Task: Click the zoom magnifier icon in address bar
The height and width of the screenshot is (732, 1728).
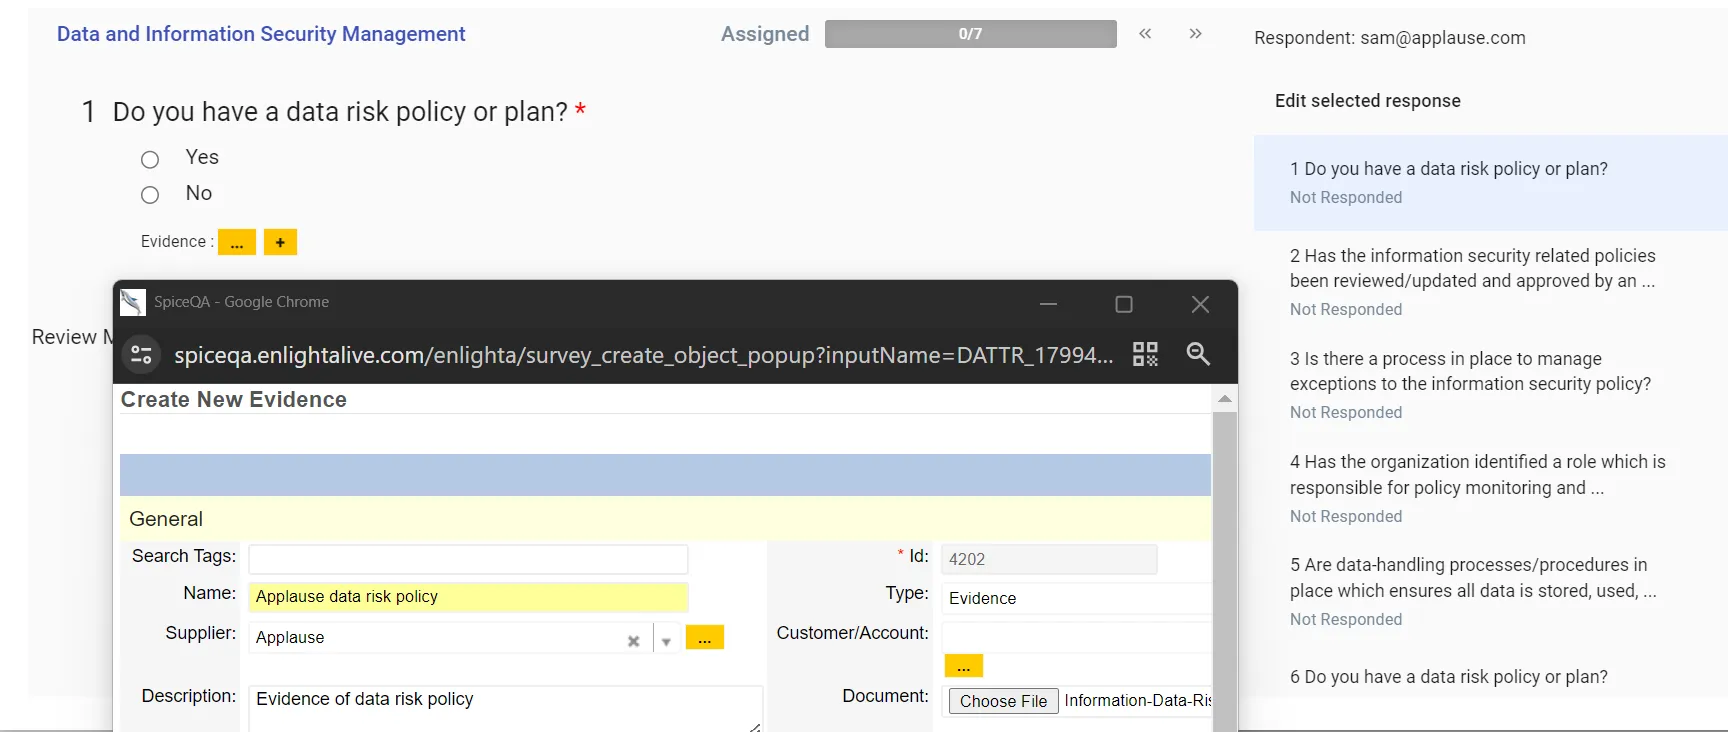Action: 1197,354
